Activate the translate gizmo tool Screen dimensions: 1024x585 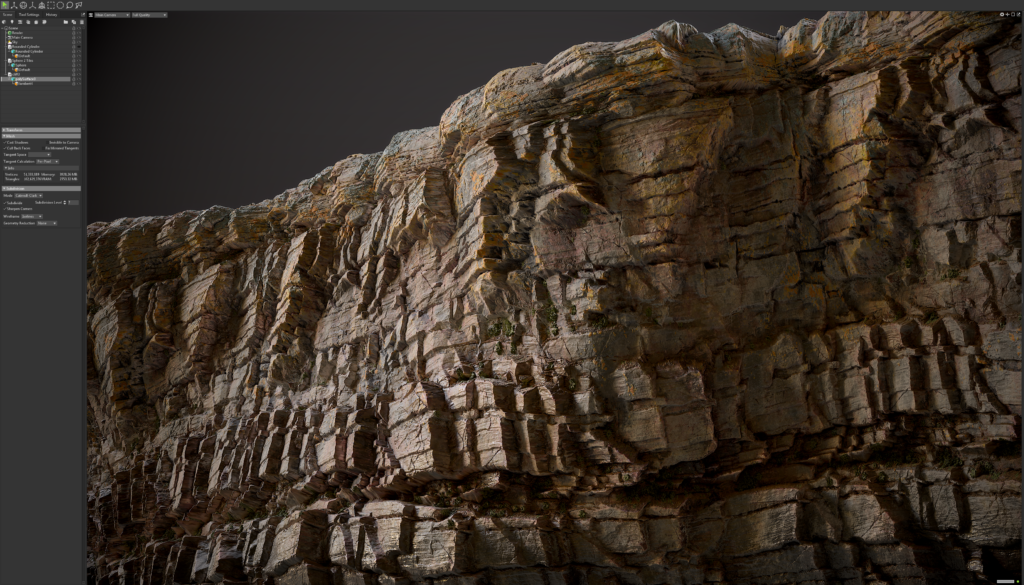coord(14,5)
